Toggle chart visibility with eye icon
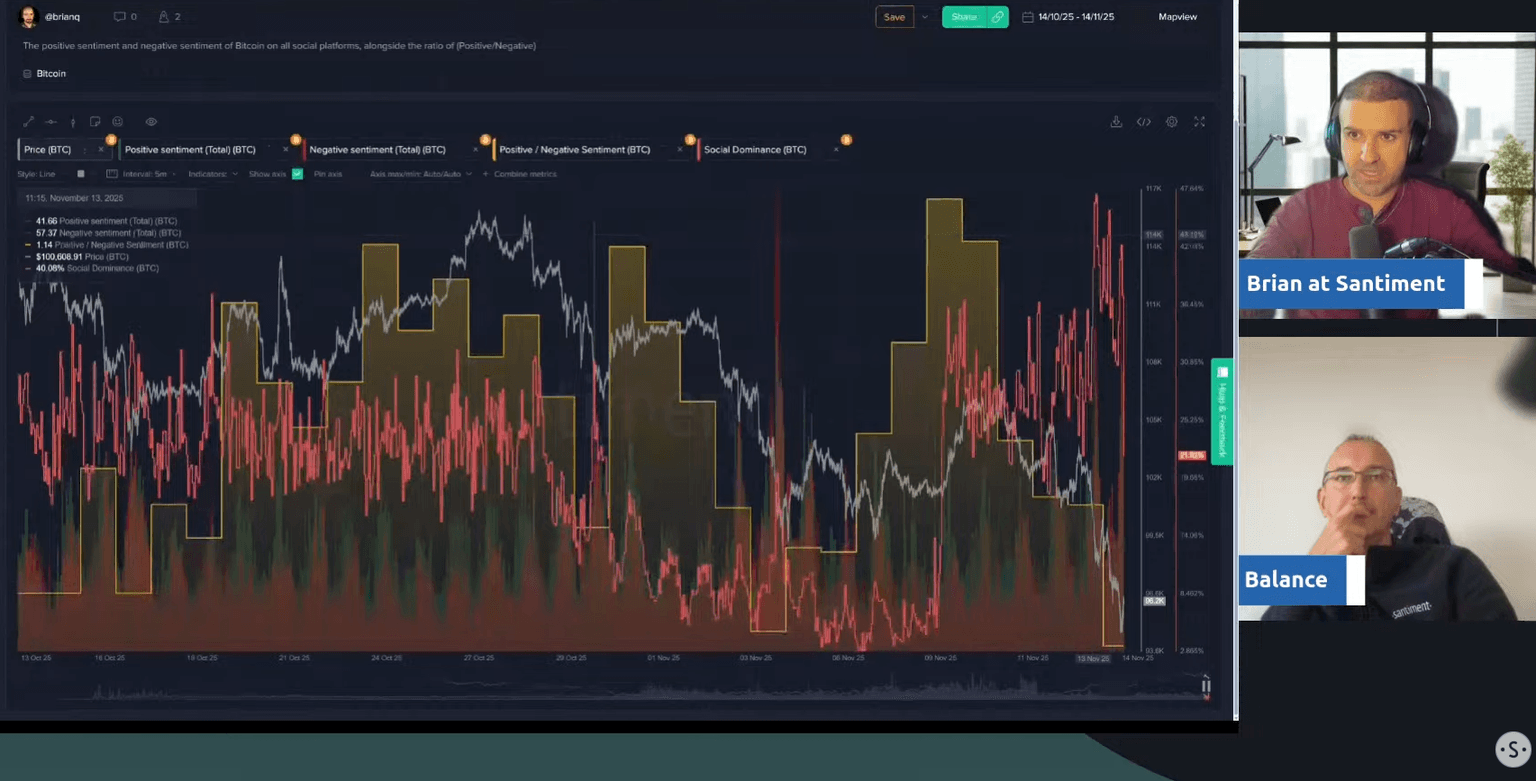This screenshot has width=1536, height=781. pos(151,122)
